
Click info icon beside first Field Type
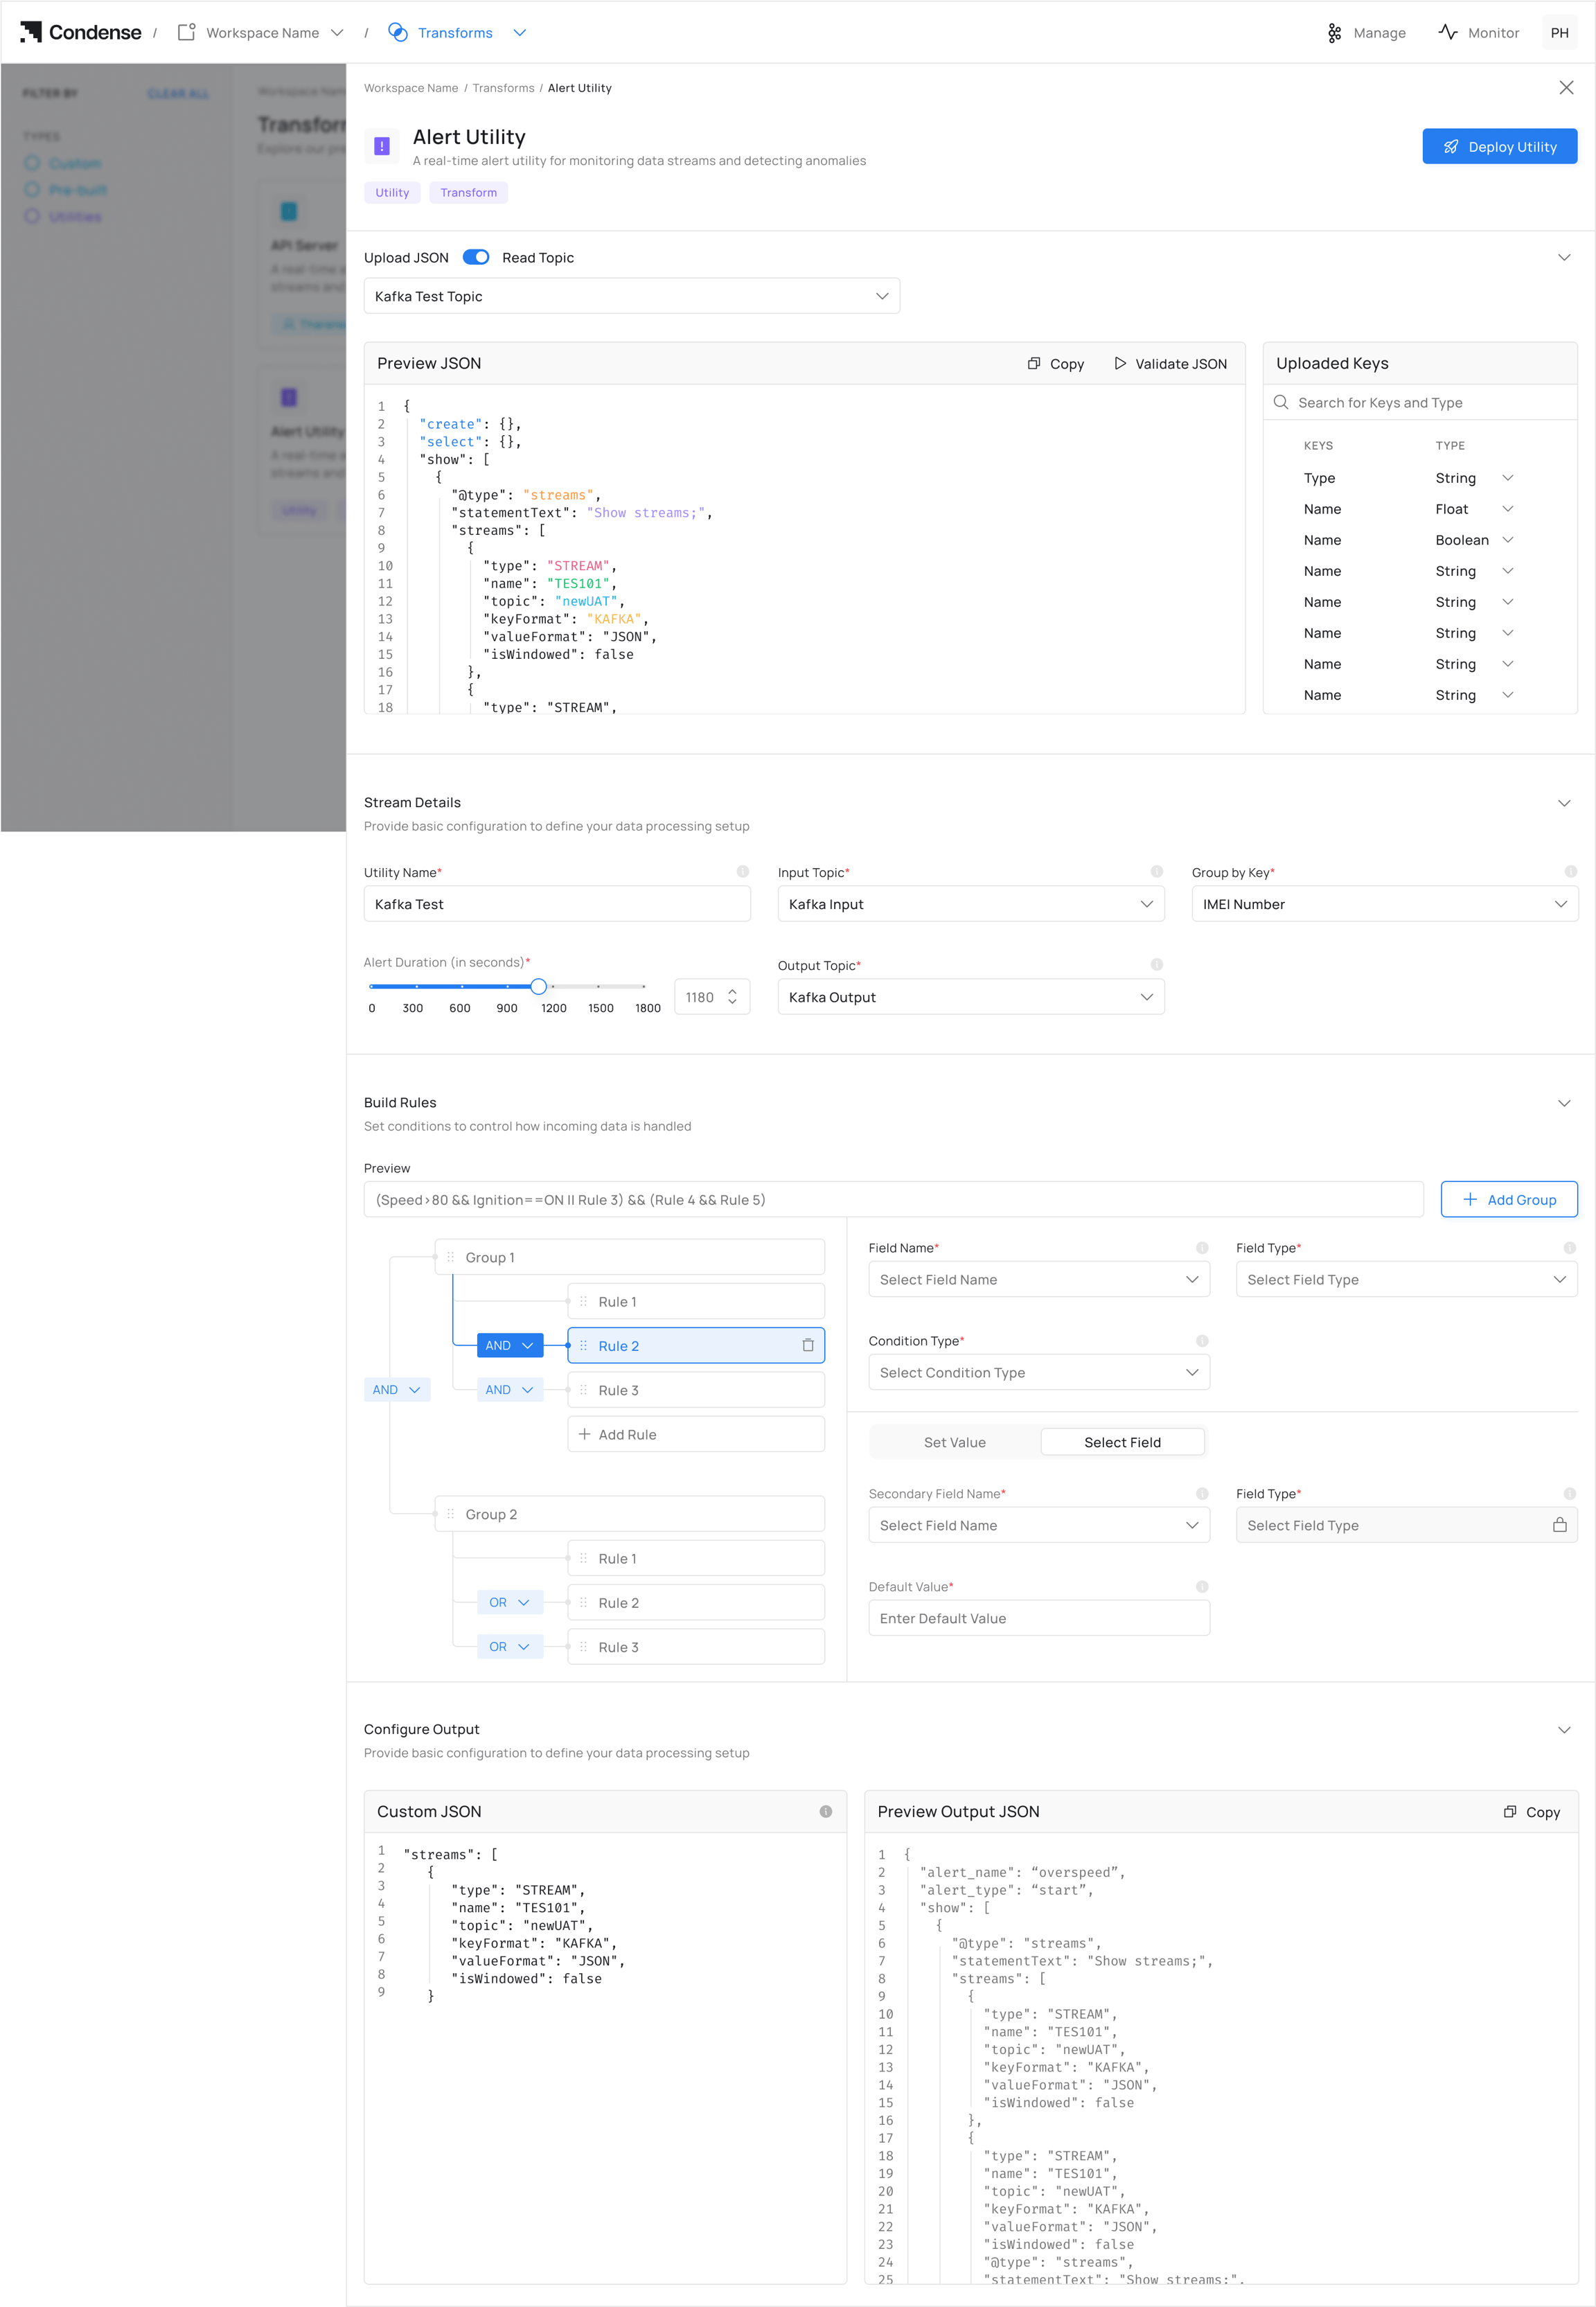1570,1248
